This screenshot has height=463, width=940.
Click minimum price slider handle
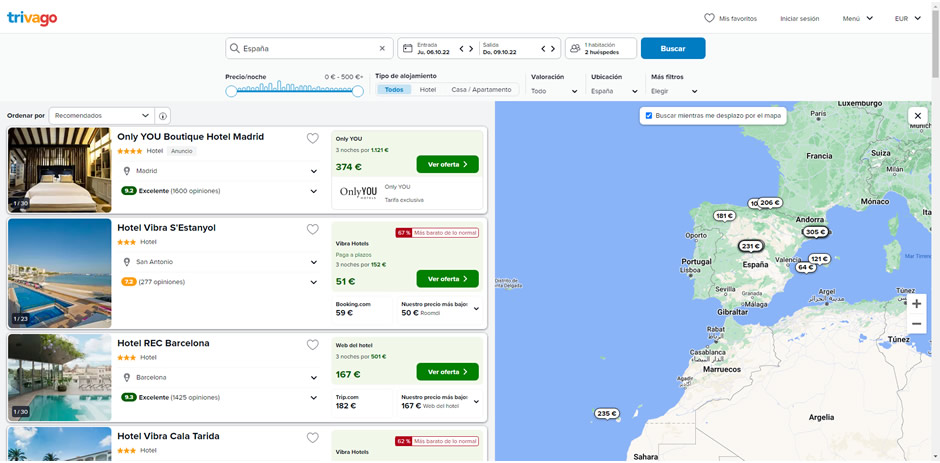pos(231,91)
